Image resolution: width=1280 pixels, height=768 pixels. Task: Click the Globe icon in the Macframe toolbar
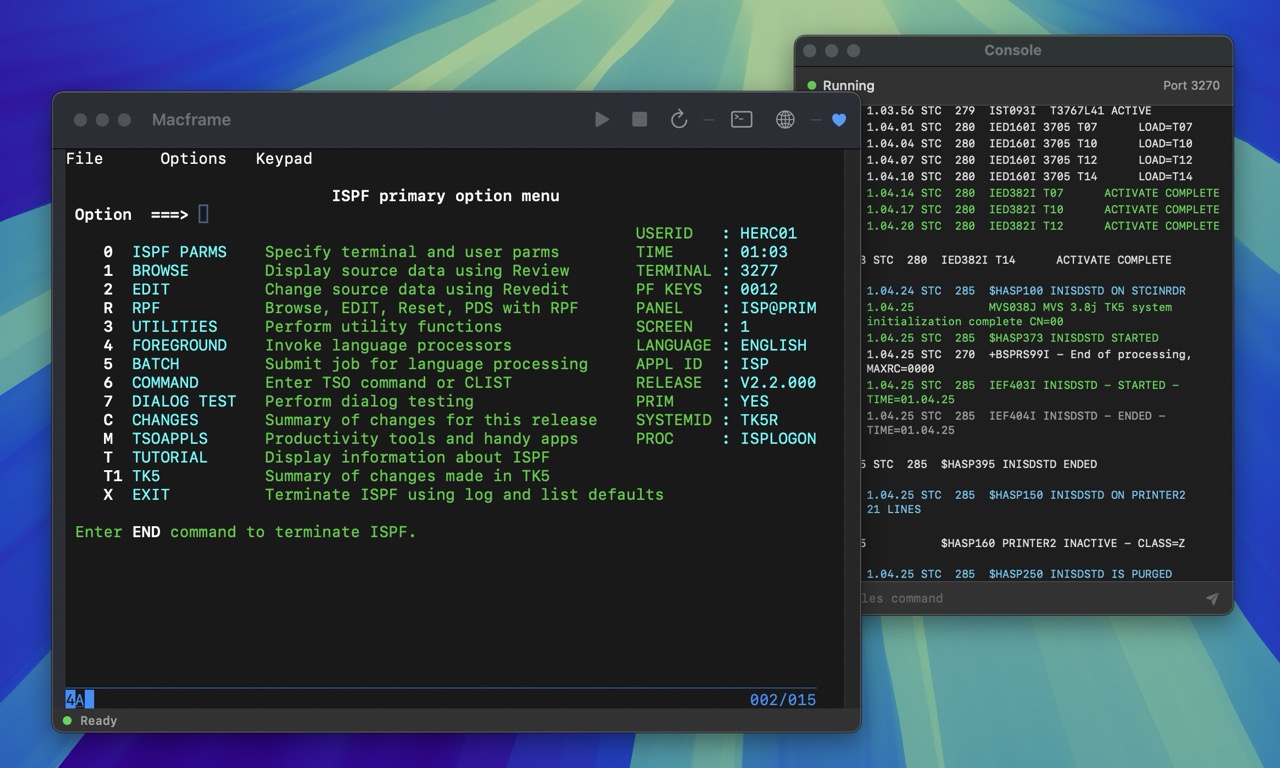point(785,119)
